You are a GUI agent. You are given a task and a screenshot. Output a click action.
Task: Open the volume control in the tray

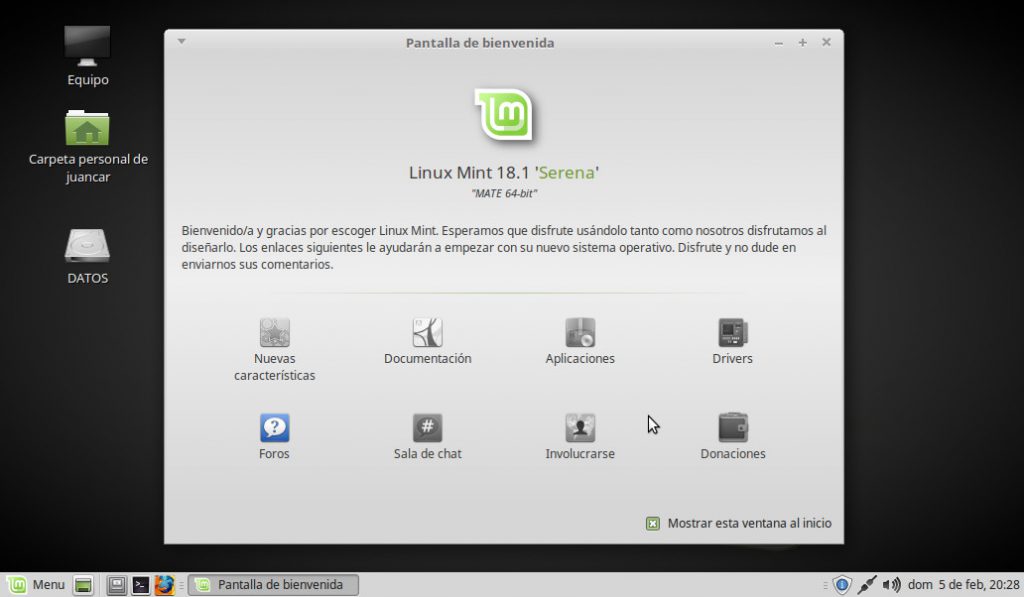coord(892,585)
